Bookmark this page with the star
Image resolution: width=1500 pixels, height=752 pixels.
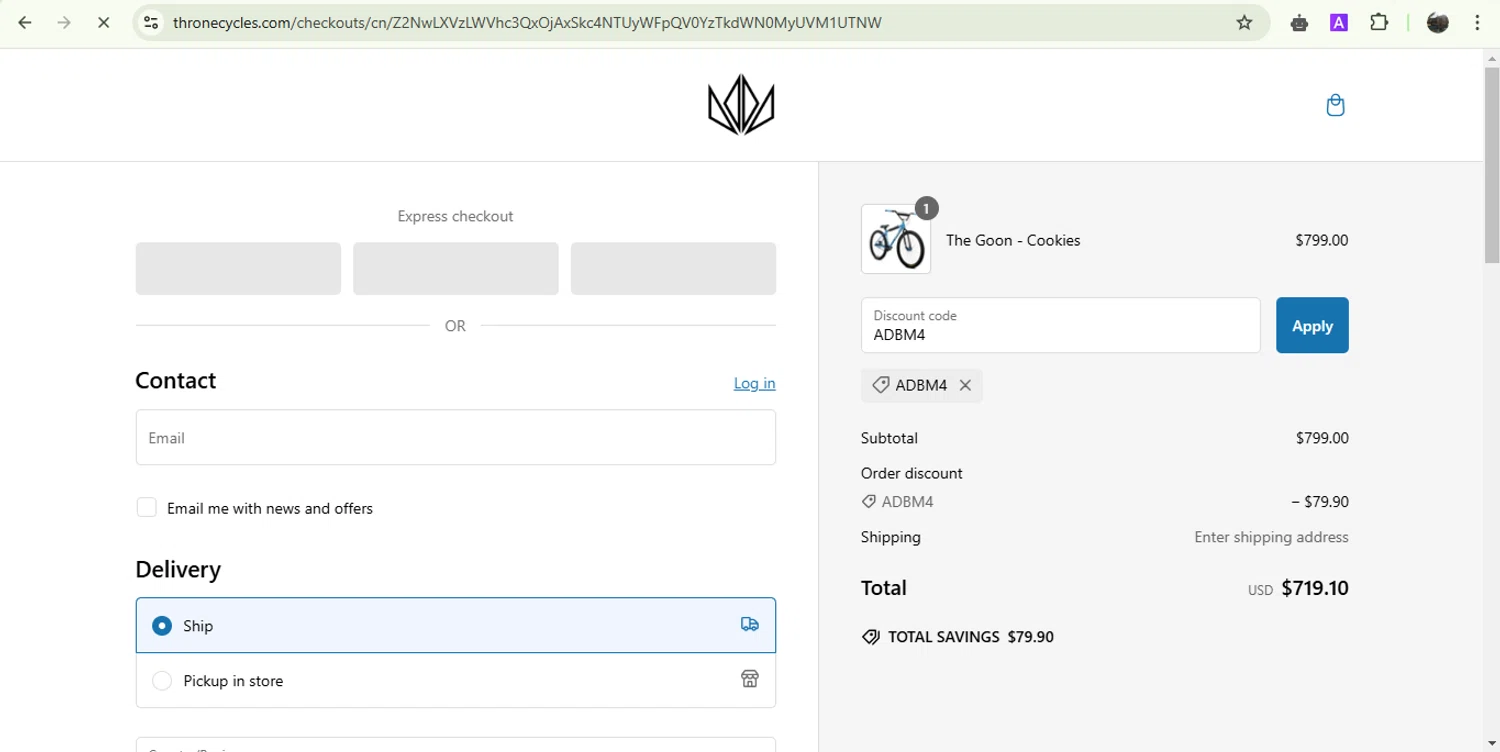(1244, 22)
